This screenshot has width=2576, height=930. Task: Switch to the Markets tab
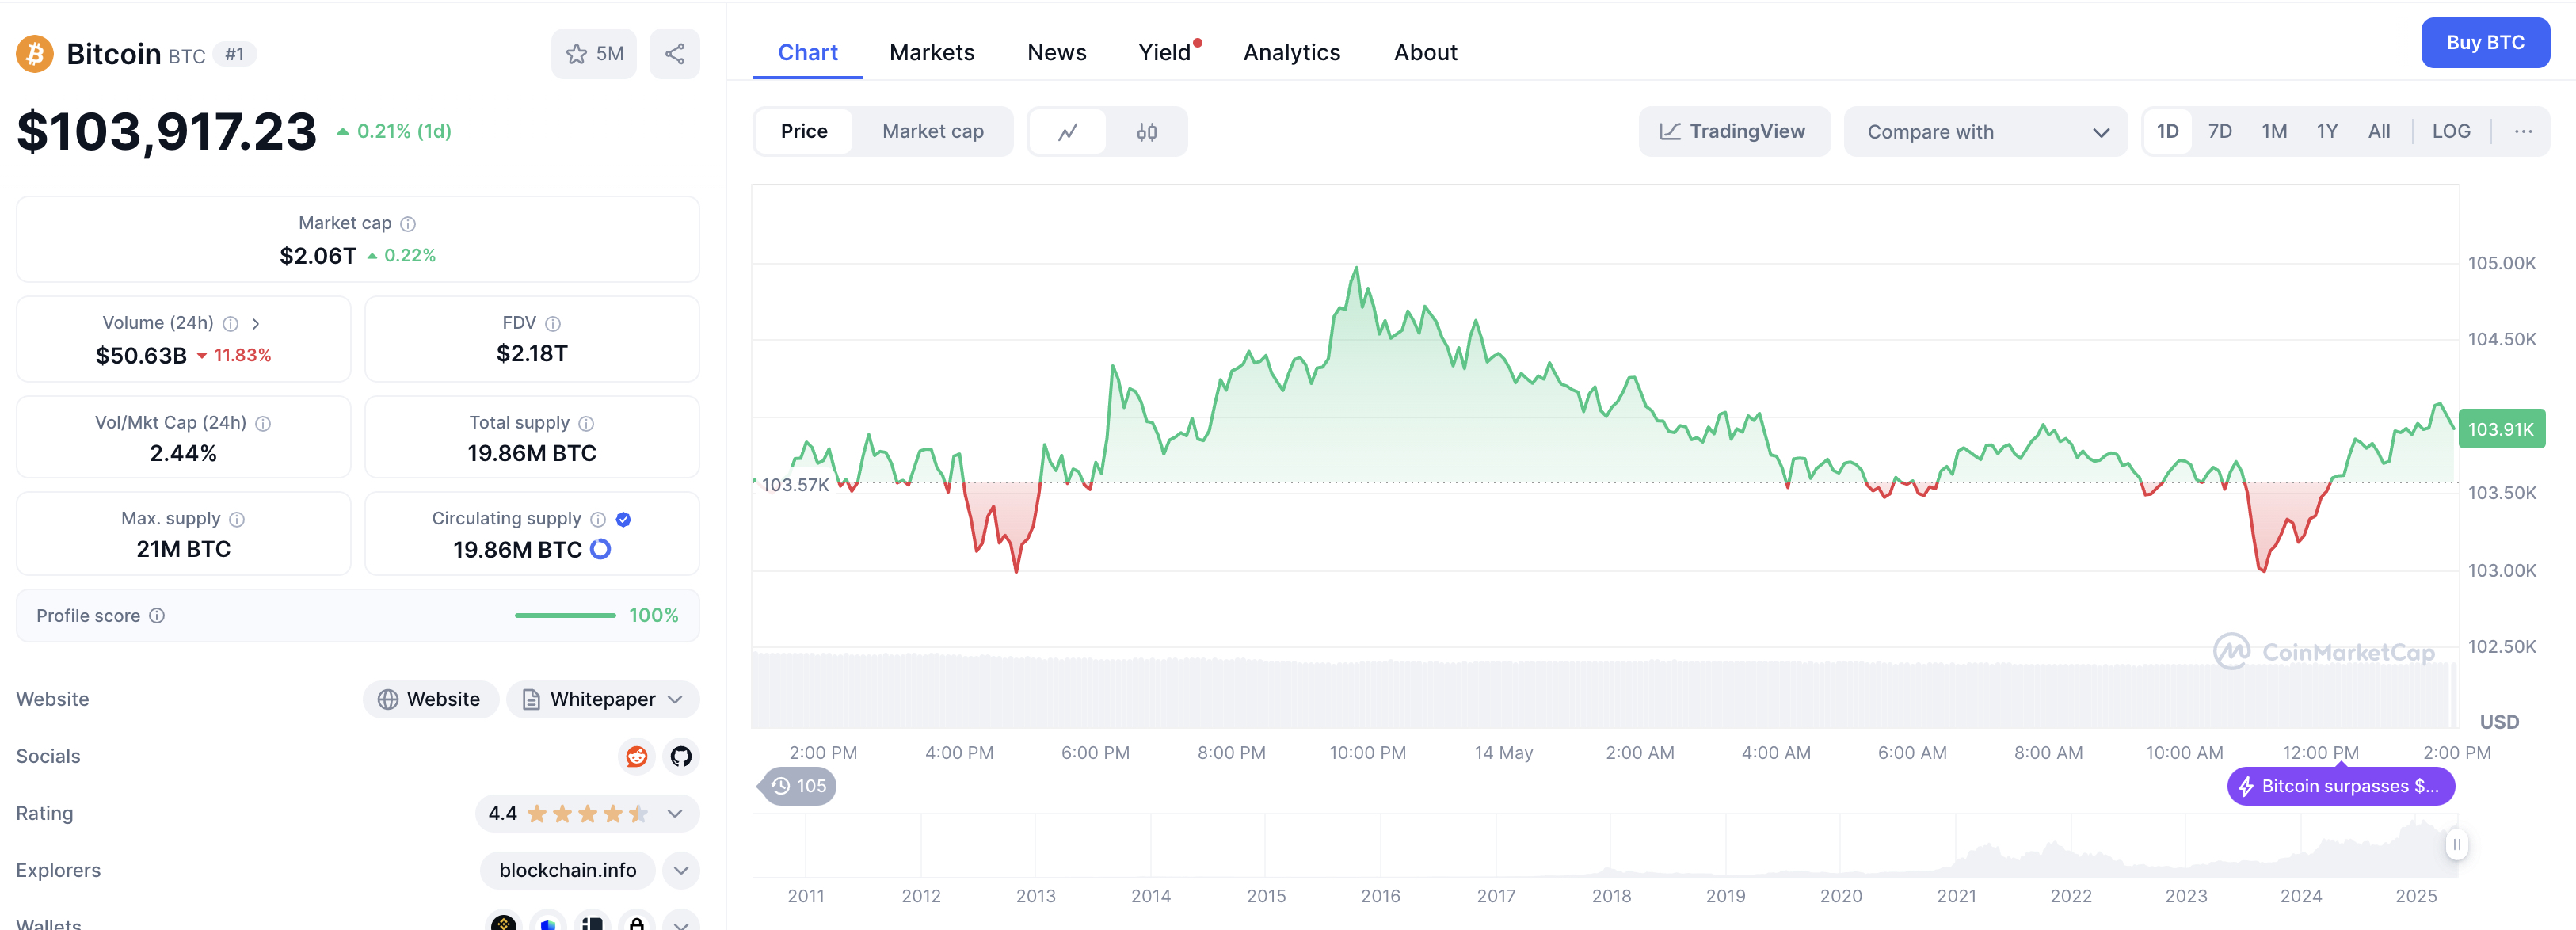coord(931,53)
